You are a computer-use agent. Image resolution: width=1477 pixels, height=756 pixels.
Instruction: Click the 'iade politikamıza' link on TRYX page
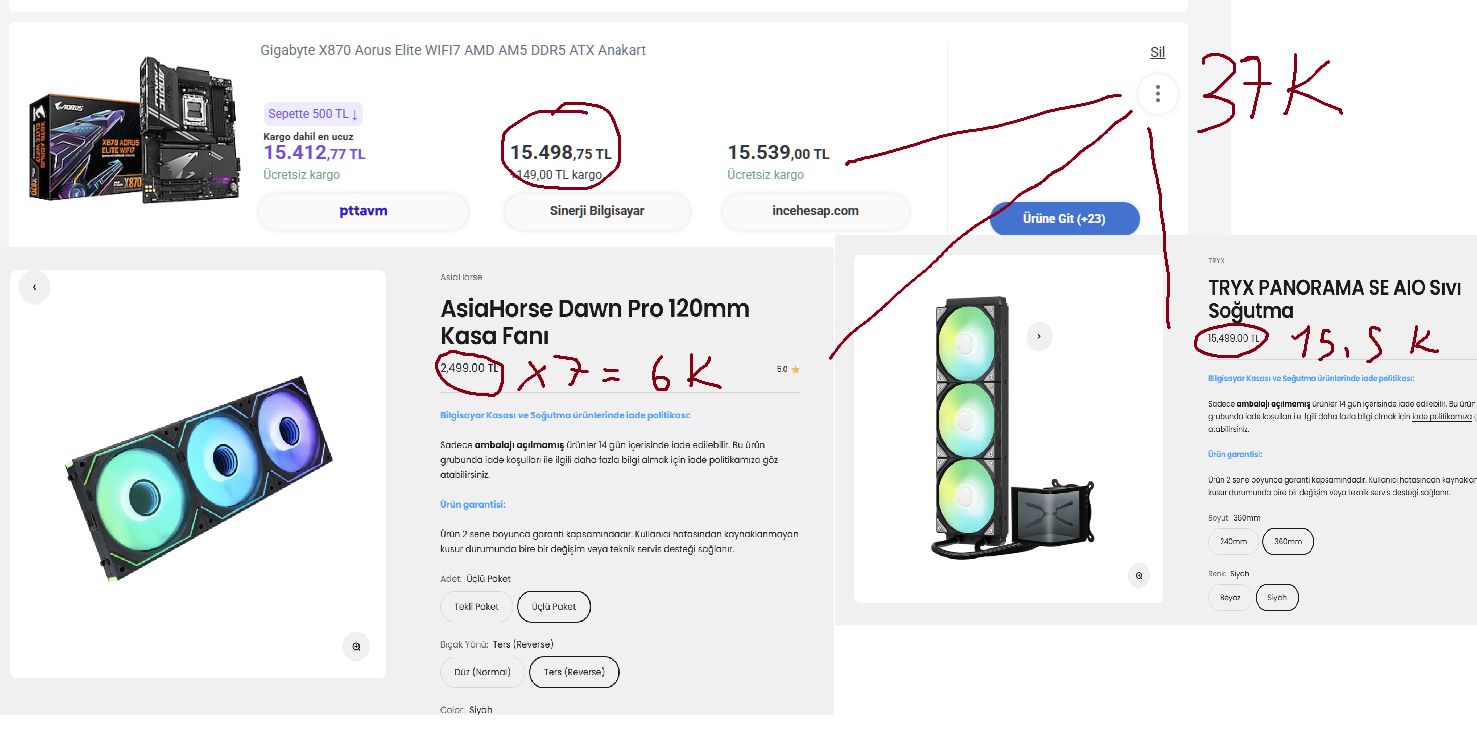1443,415
